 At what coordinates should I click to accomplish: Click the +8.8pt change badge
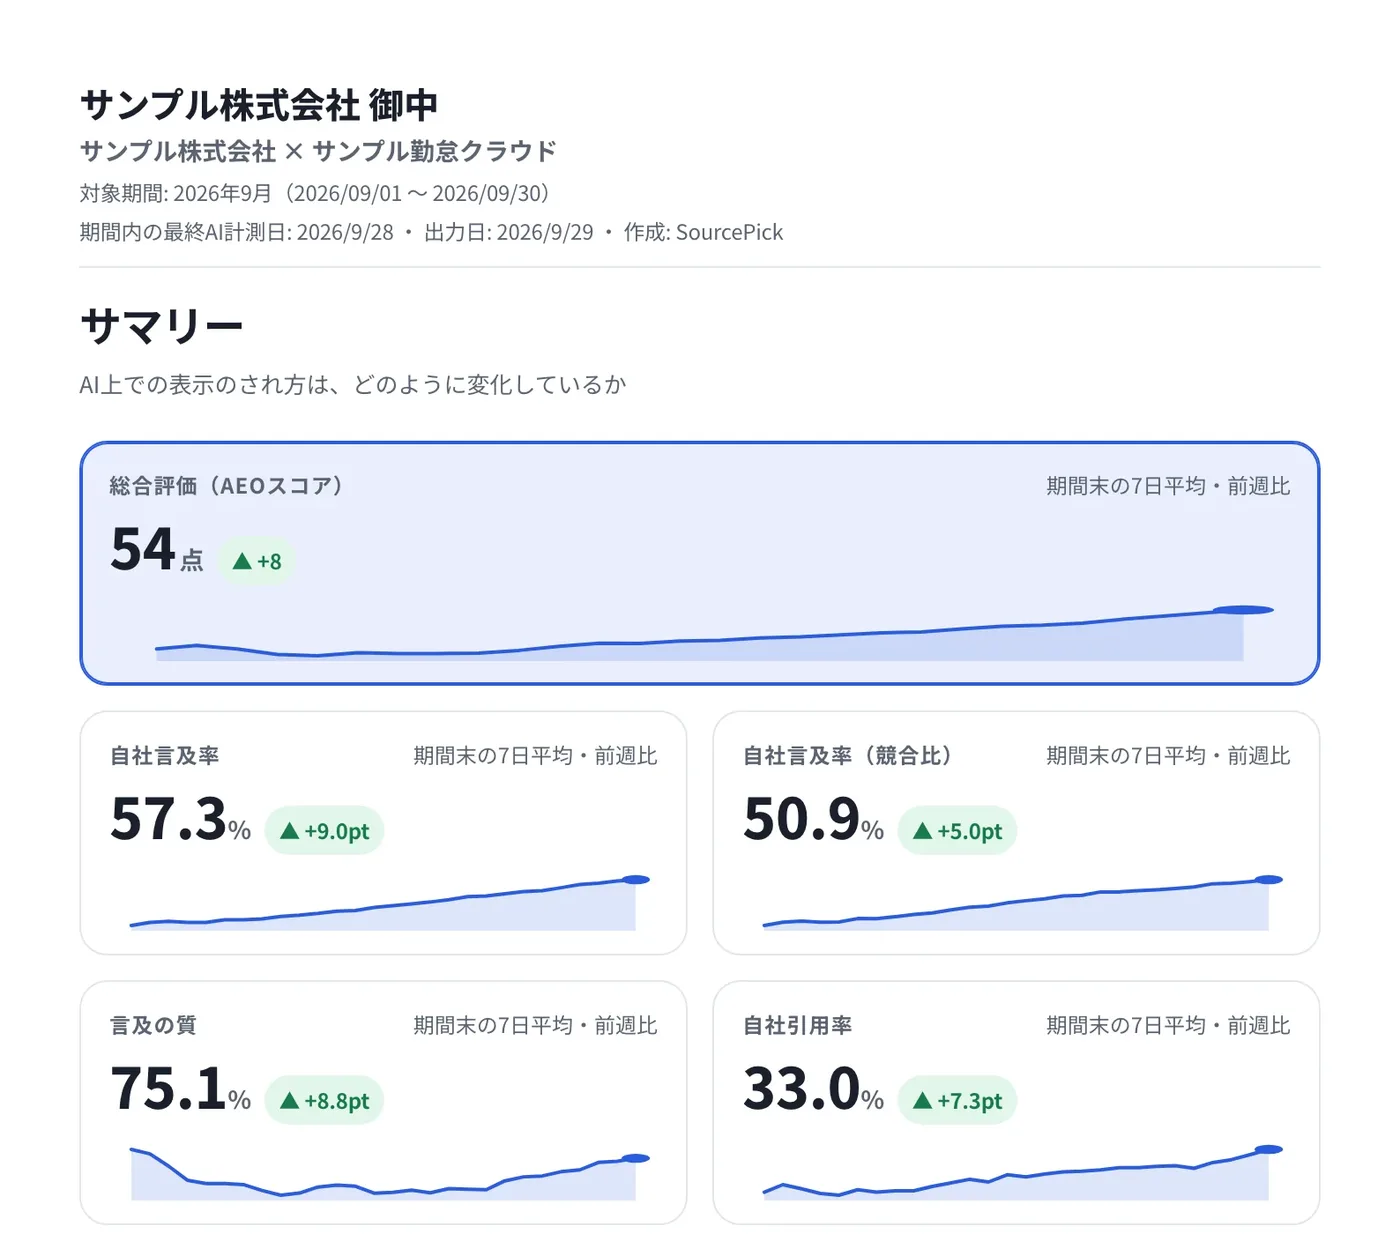point(324,1101)
